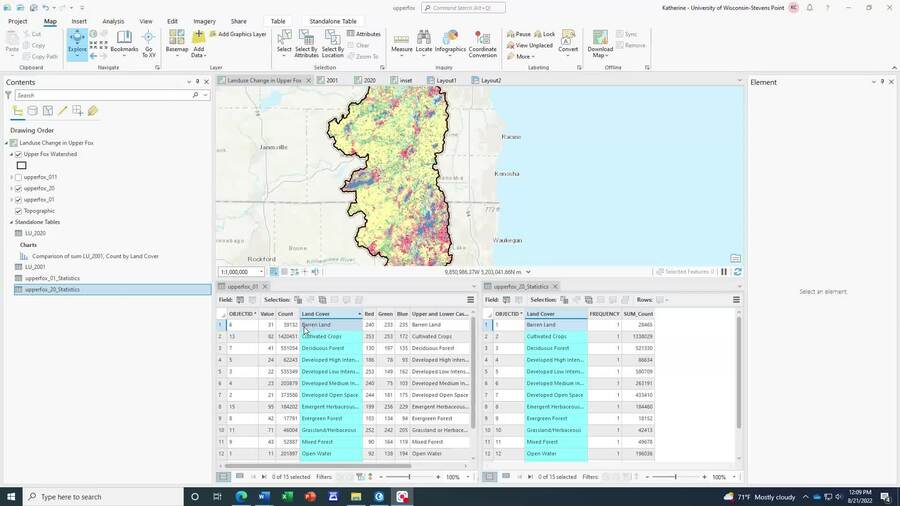Click the View Unplaced button

point(530,45)
